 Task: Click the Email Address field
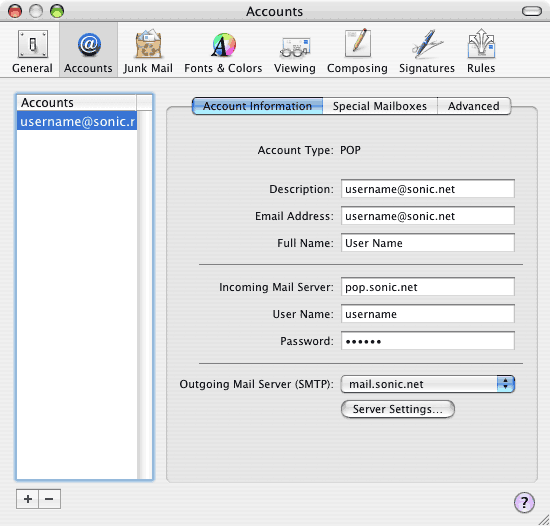click(x=428, y=216)
